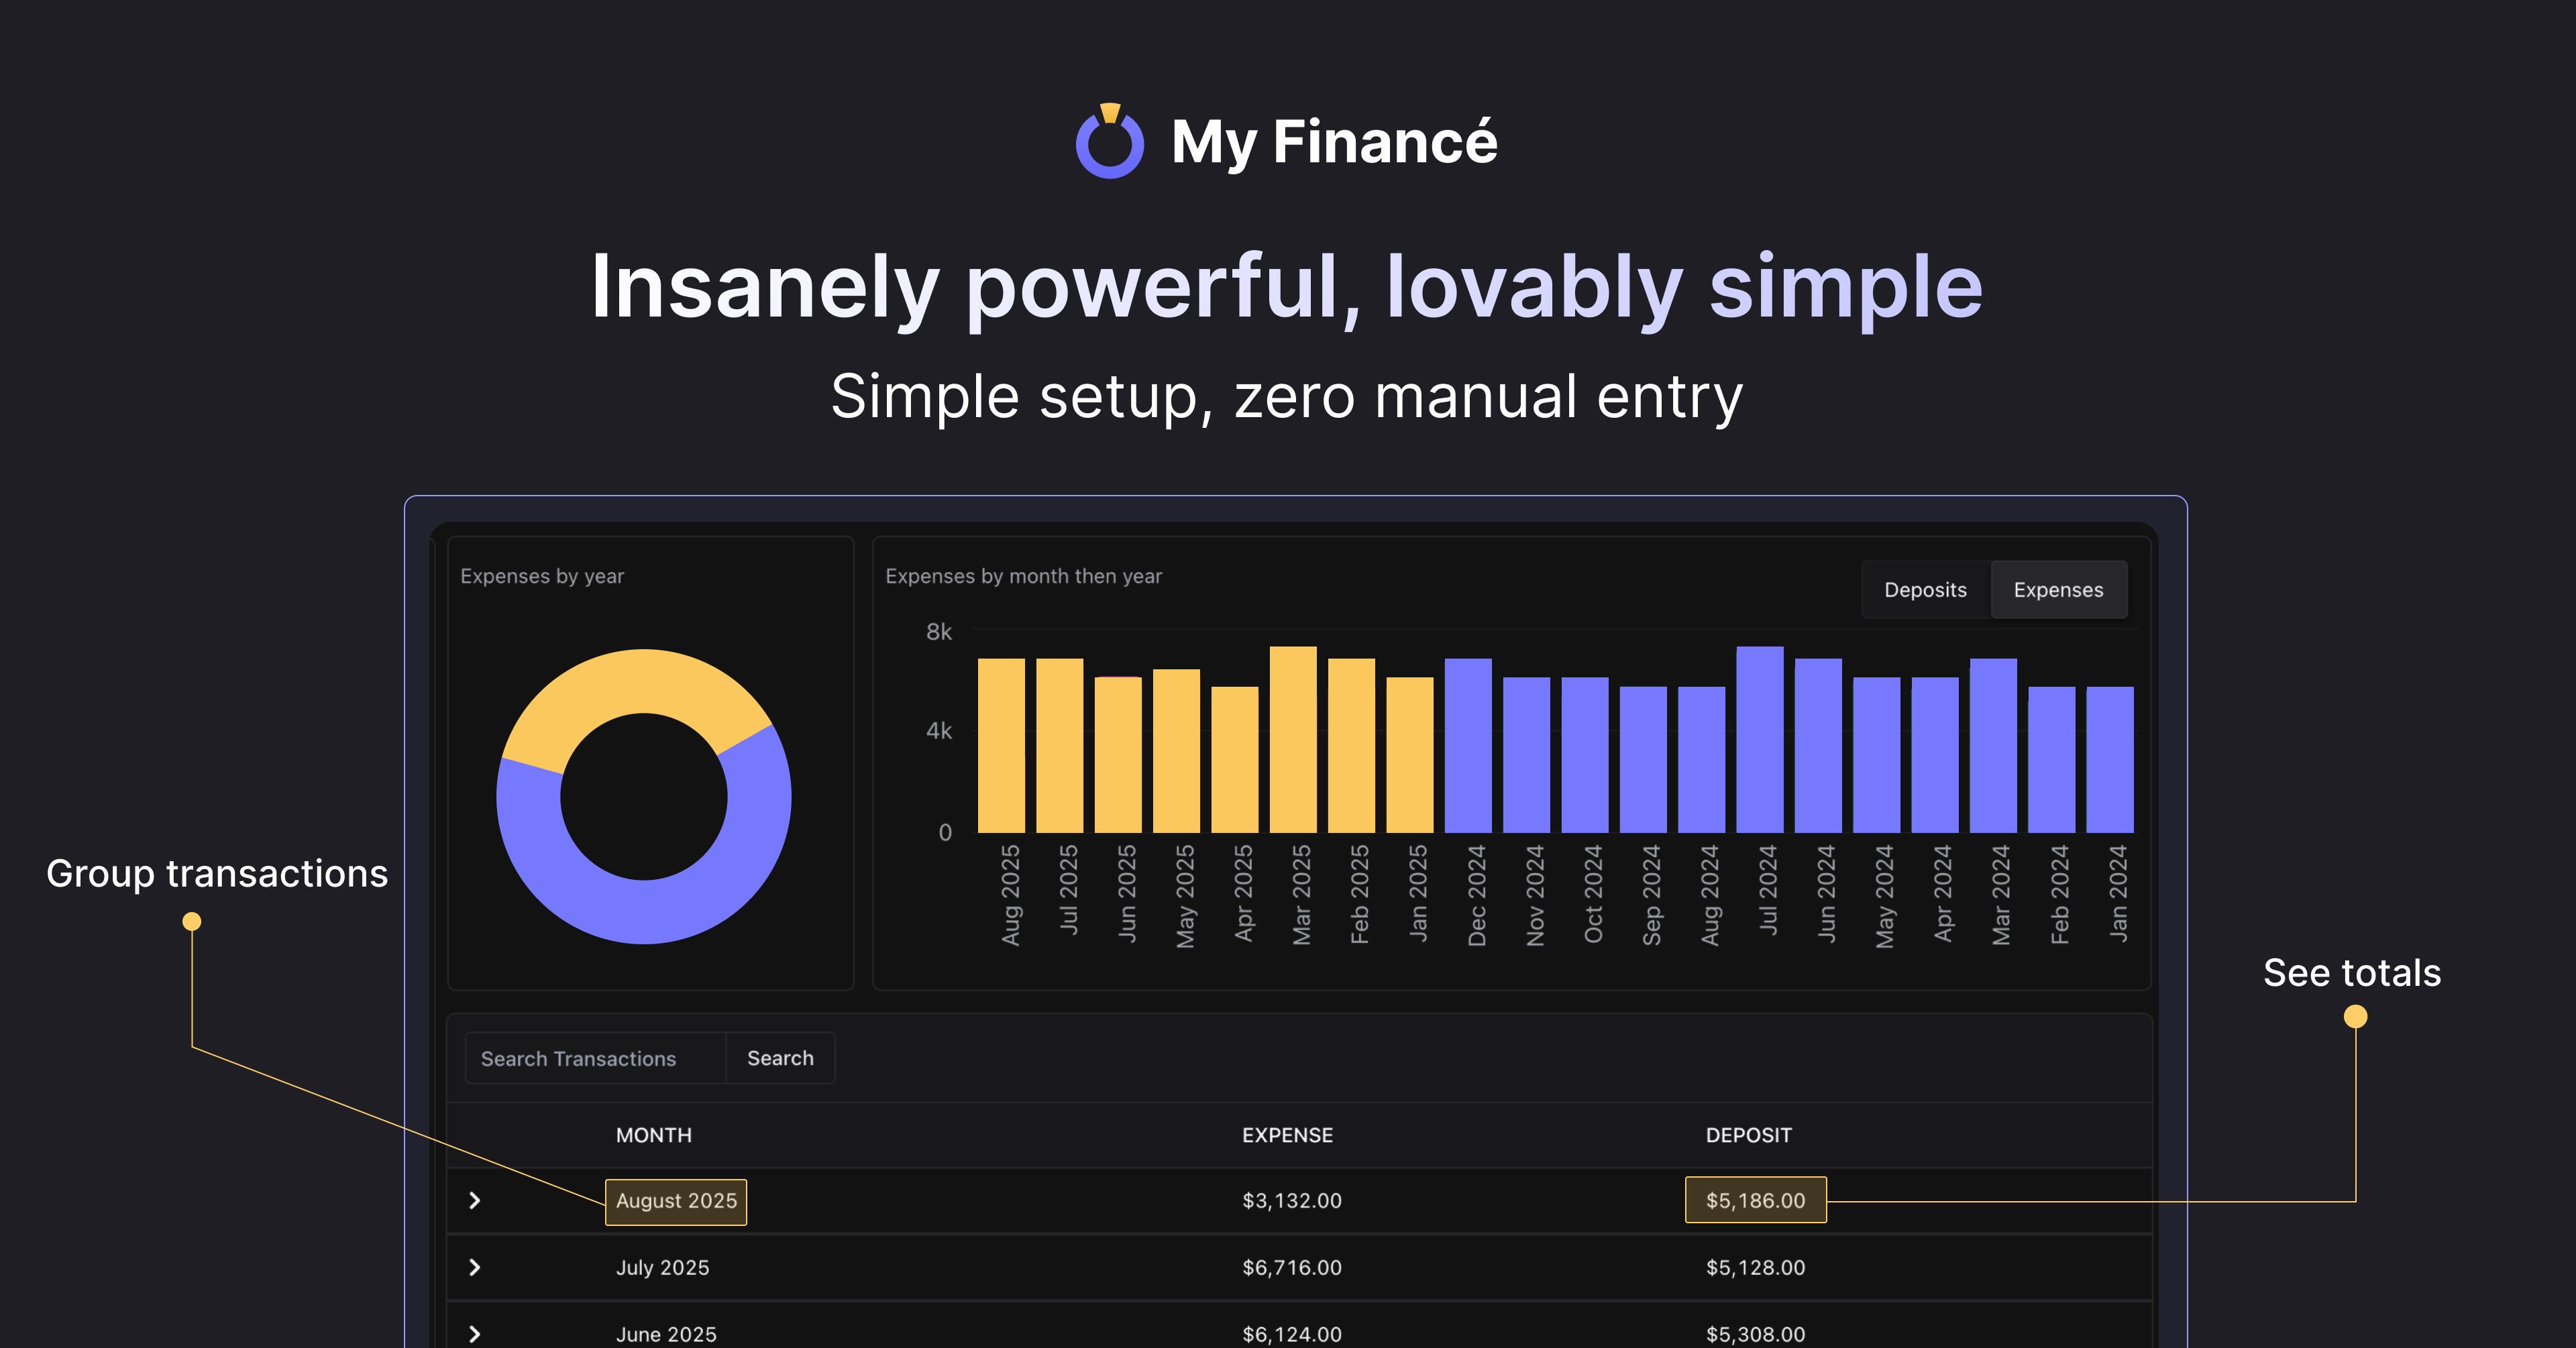Sort by the EXPENSE column header
2576x1348 pixels.
(x=1288, y=1135)
